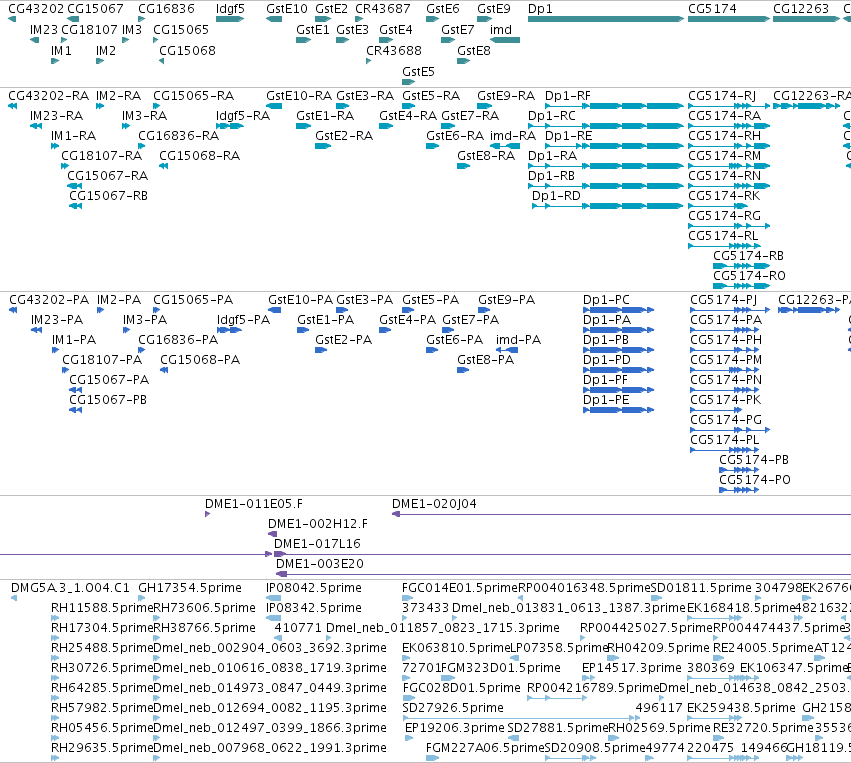Click the IM2 gene label
The height and width of the screenshot is (763, 851).
[106, 50]
